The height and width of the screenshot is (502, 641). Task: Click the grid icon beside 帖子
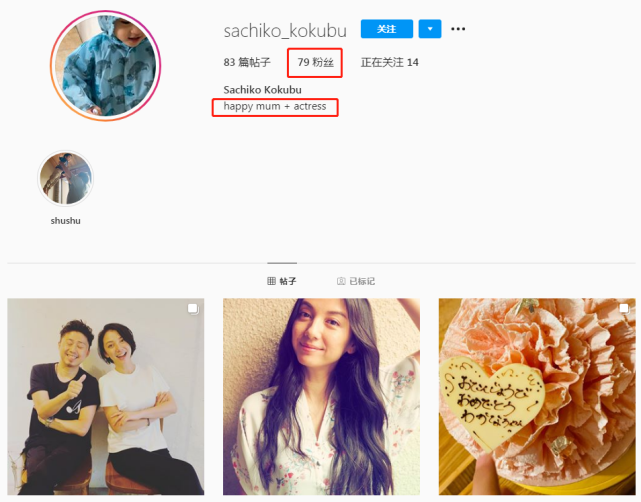click(271, 281)
